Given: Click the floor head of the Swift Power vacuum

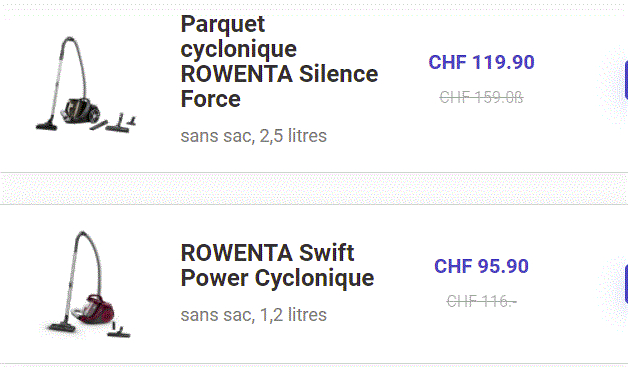Looking at the screenshot, I should click(61, 327).
